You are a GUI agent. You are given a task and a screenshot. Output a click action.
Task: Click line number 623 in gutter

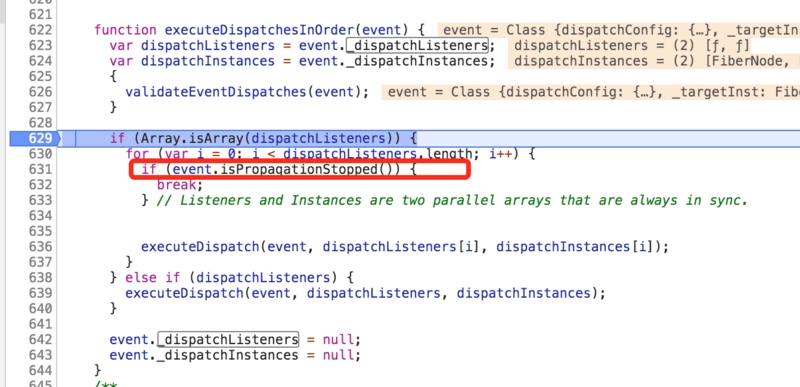pos(40,45)
